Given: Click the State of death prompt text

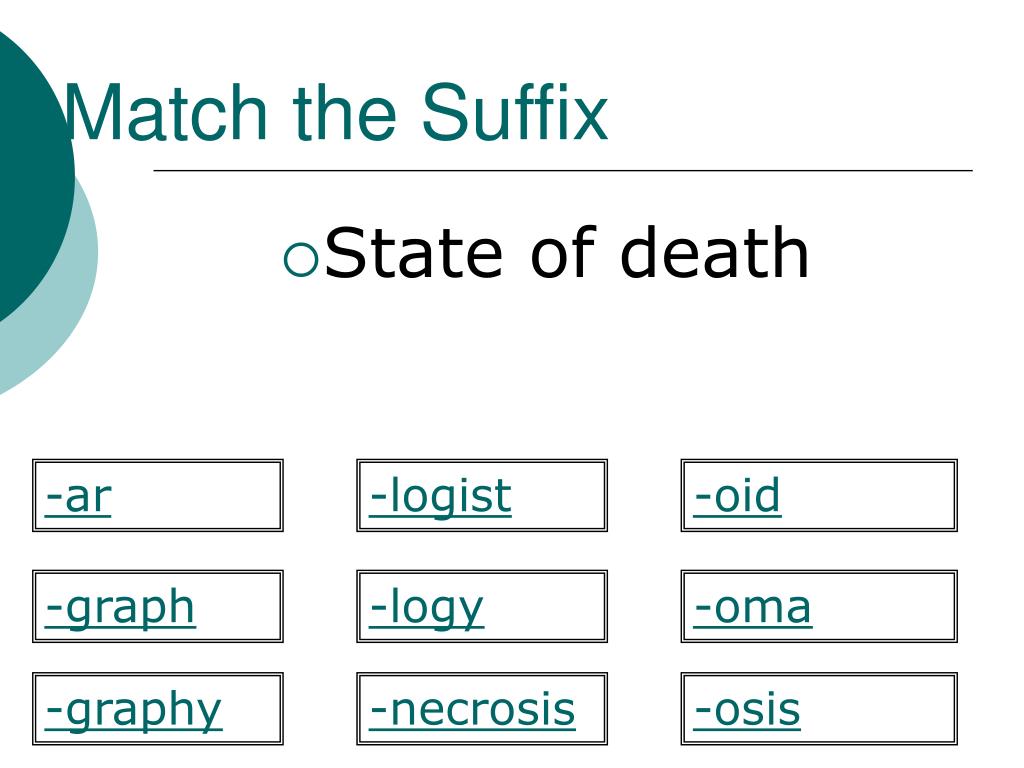Looking at the screenshot, I should [x=566, y=252].
